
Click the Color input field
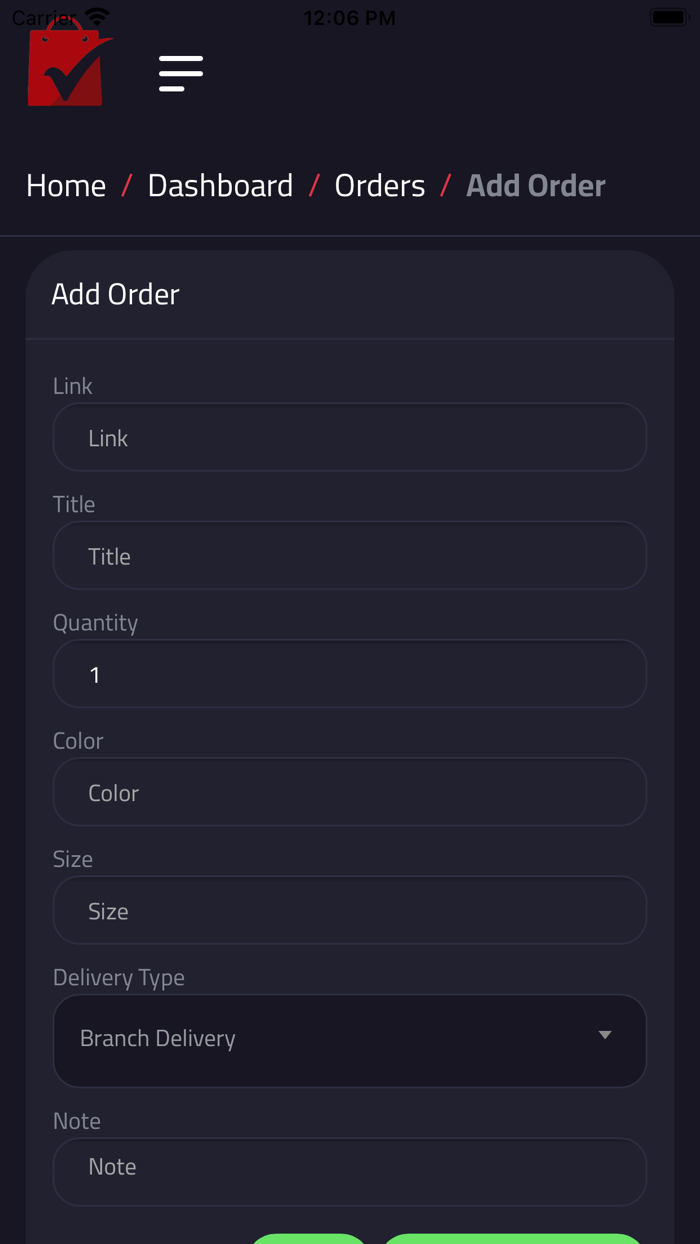click(350, 792)
